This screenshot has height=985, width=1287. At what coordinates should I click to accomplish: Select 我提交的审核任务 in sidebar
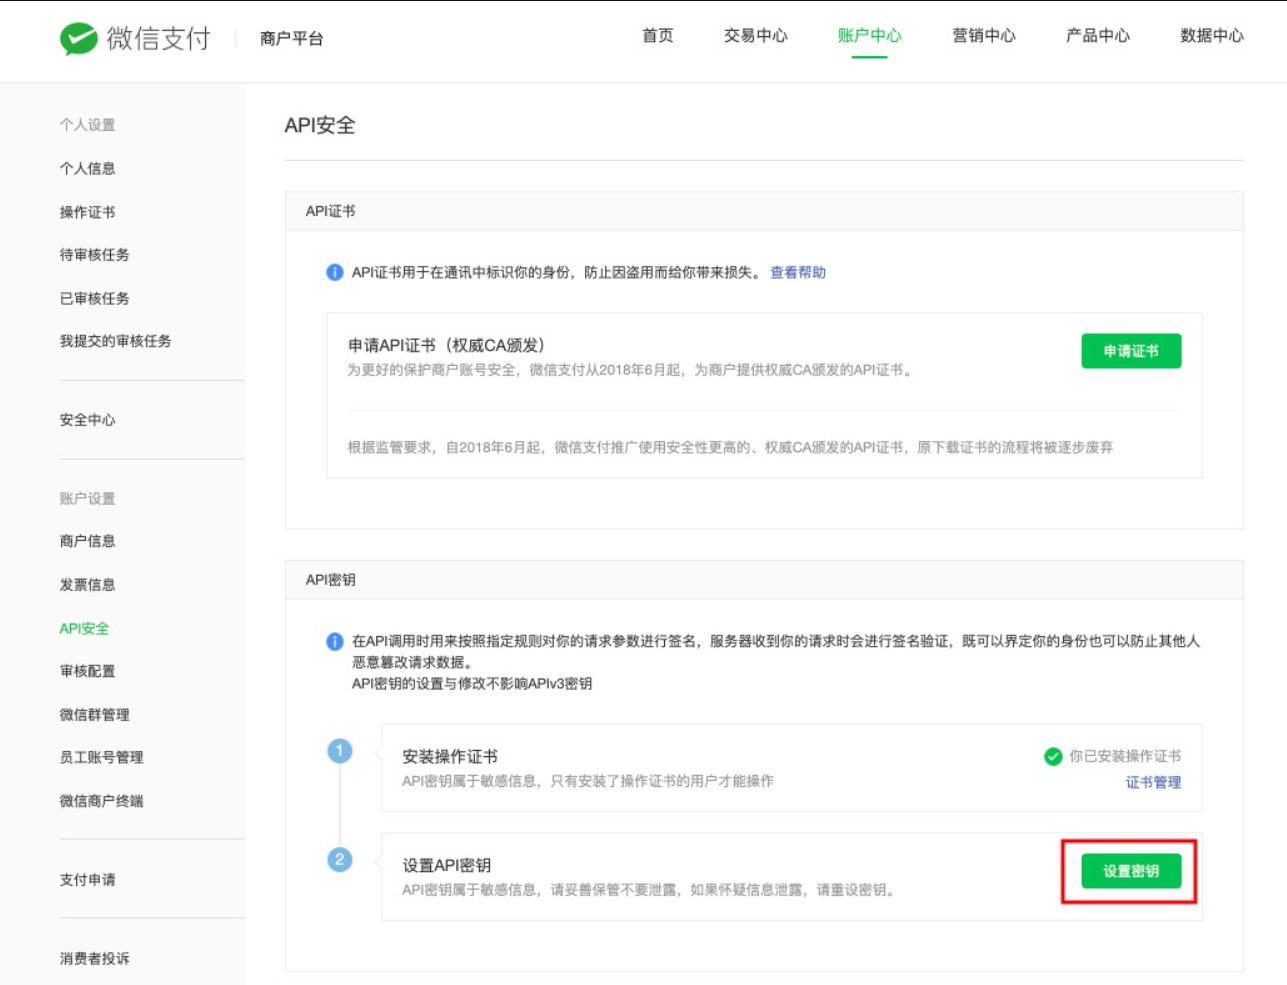pos(116,341)
